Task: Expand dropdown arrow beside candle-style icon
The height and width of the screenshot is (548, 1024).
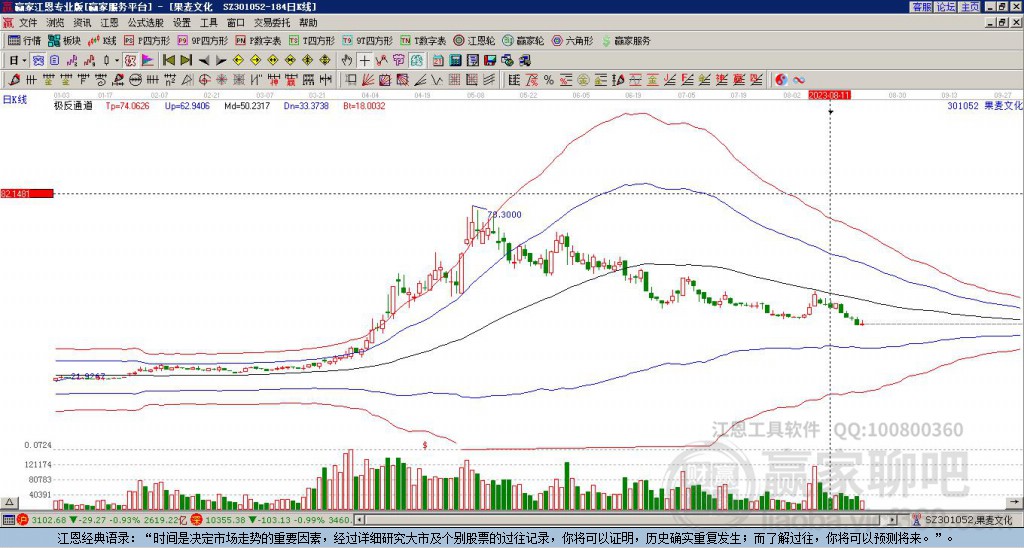Action: [x=117, y=60]
